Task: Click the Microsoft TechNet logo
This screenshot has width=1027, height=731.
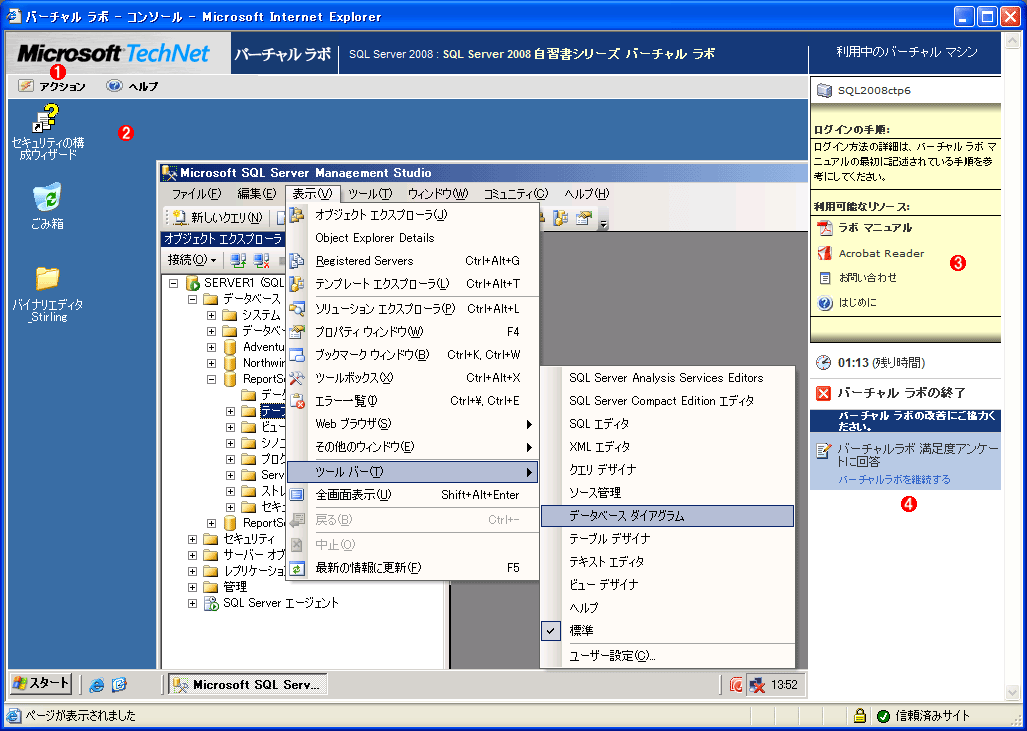Action: pyautogui.click(x=114, y=53)
